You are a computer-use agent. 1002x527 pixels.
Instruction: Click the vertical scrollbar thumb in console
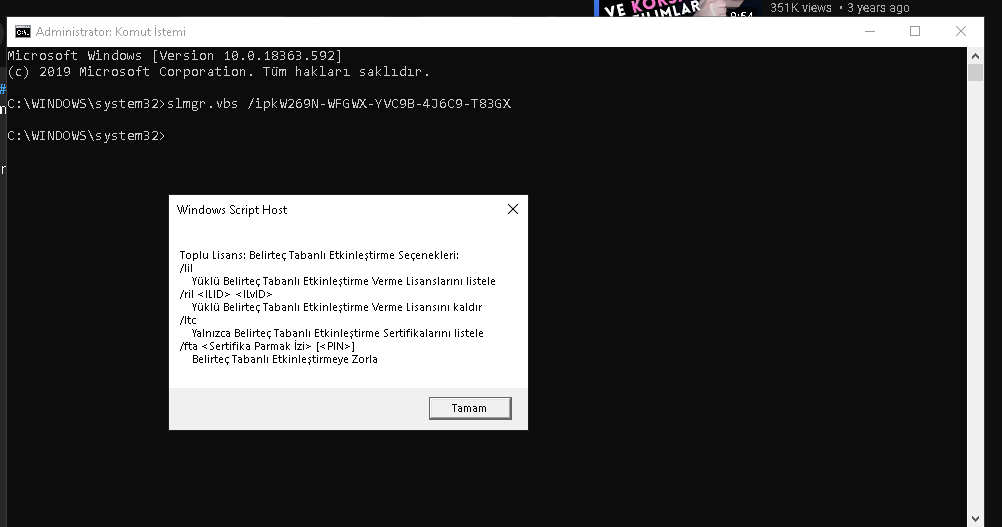[975, 72]
